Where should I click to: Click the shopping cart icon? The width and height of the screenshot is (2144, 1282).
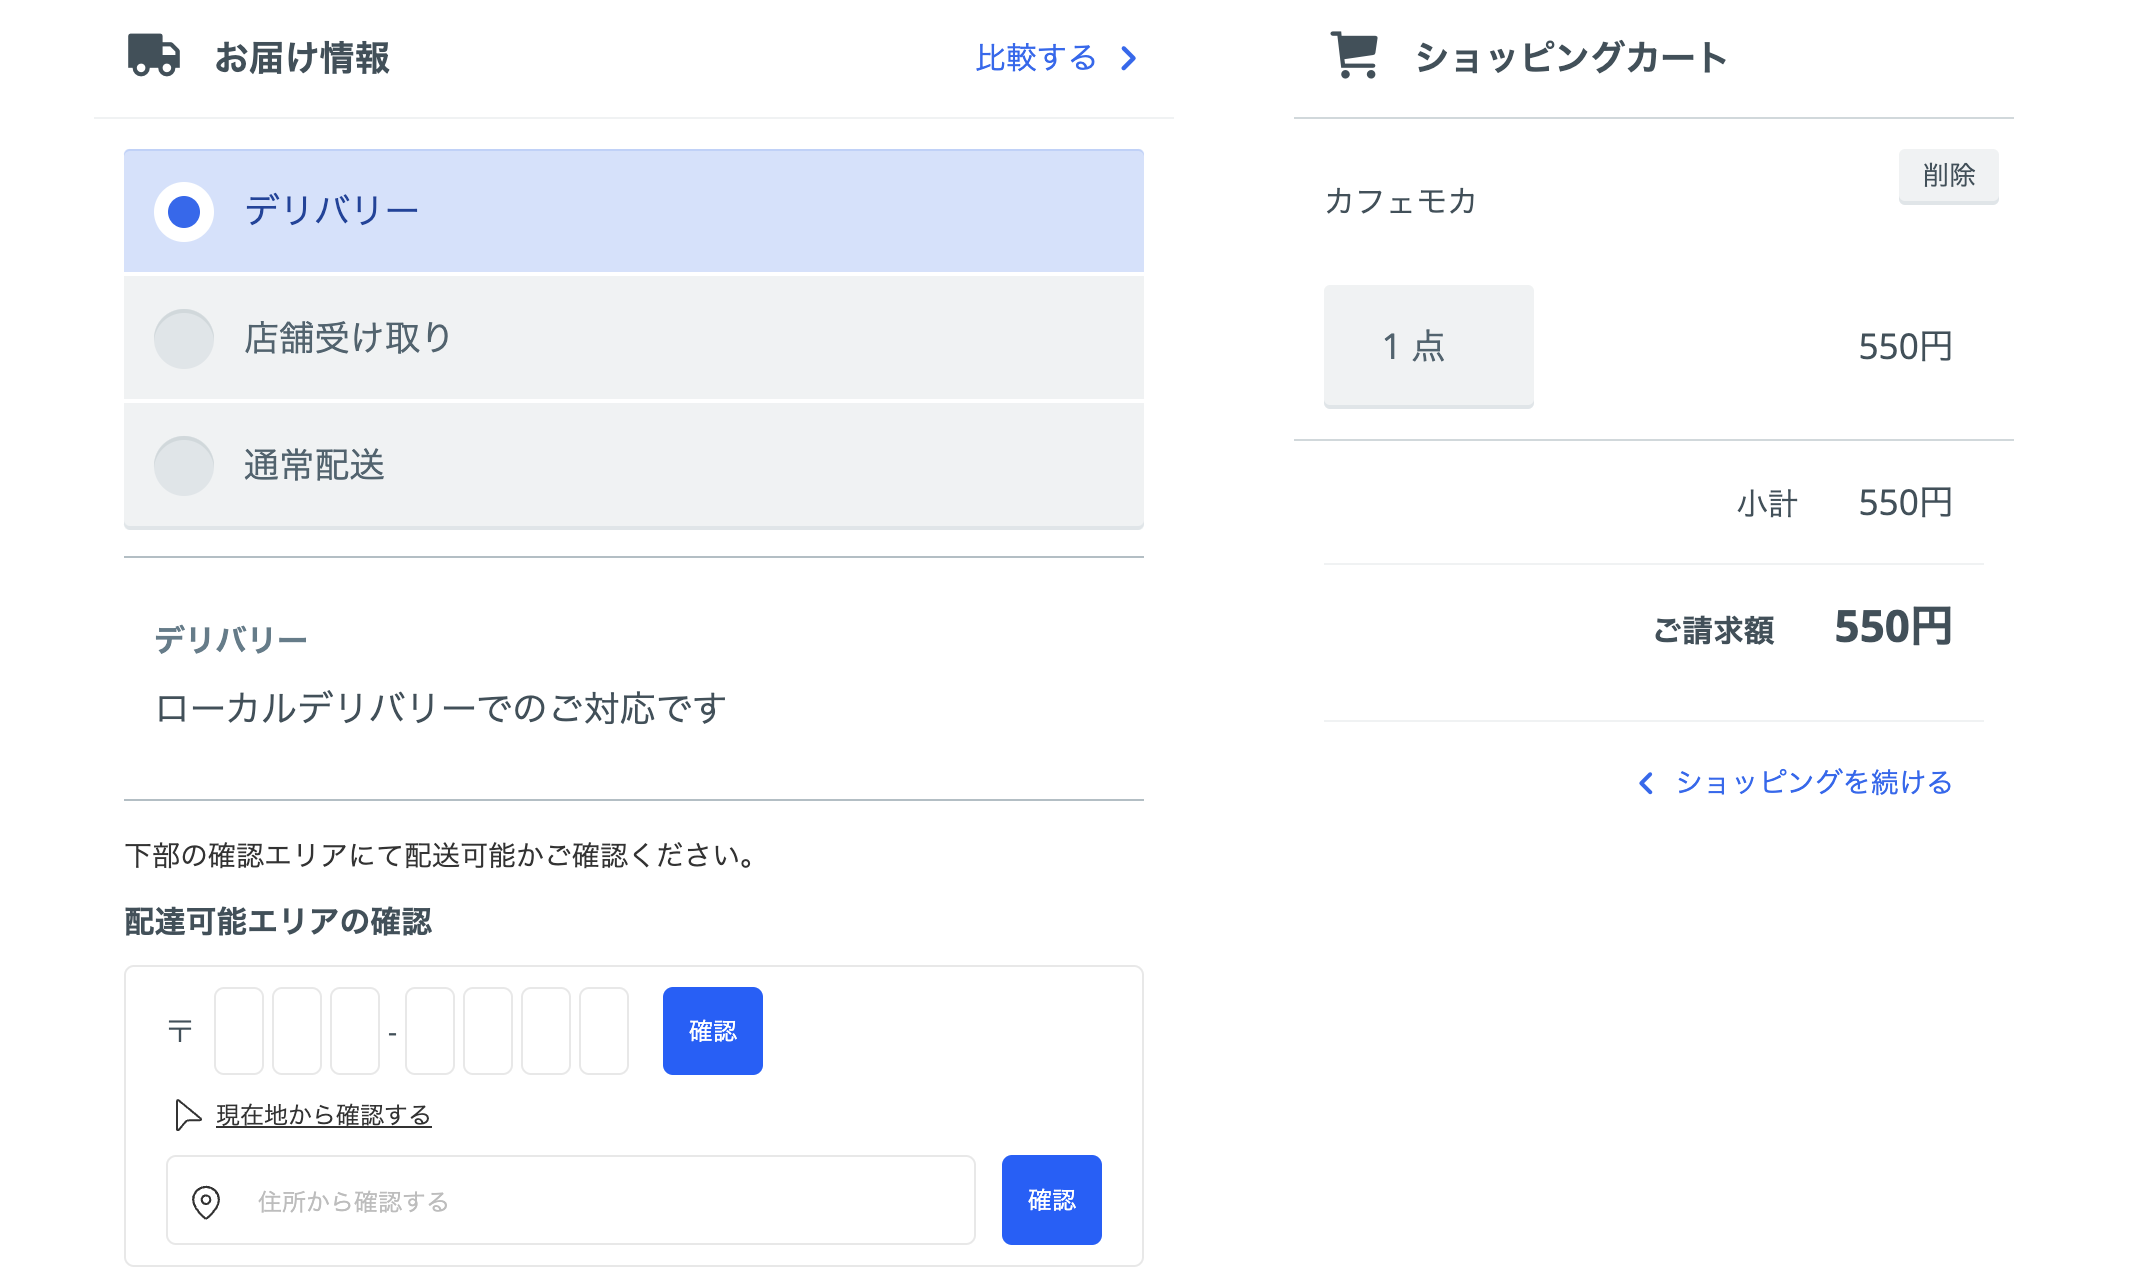click(x=1355, y=55)
